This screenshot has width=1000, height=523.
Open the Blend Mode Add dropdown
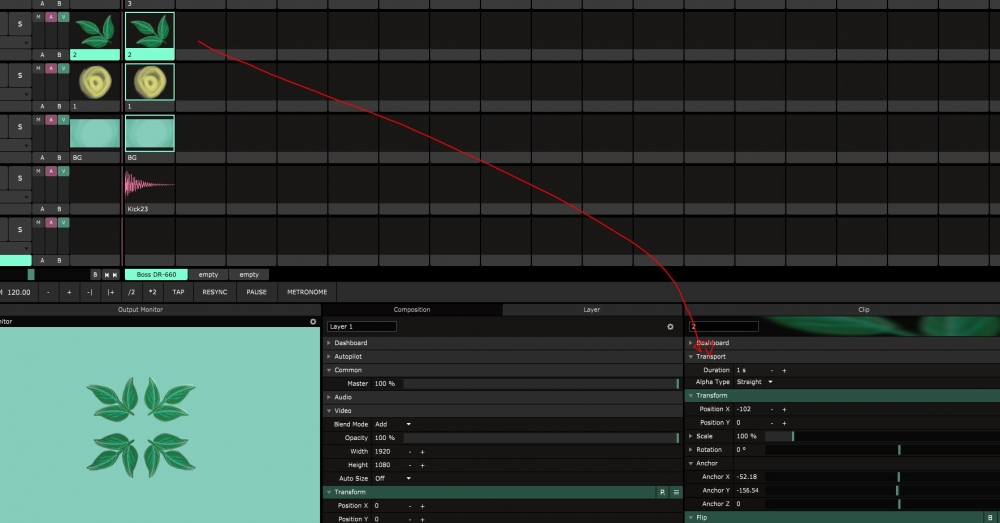pos(394,424)
